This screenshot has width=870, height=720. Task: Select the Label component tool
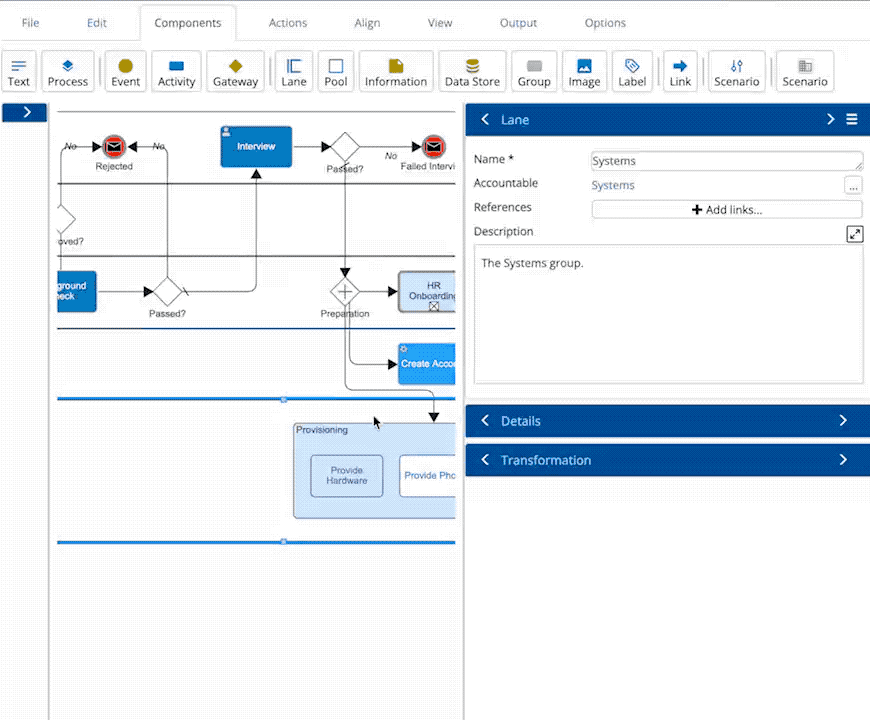coord(632,72)
